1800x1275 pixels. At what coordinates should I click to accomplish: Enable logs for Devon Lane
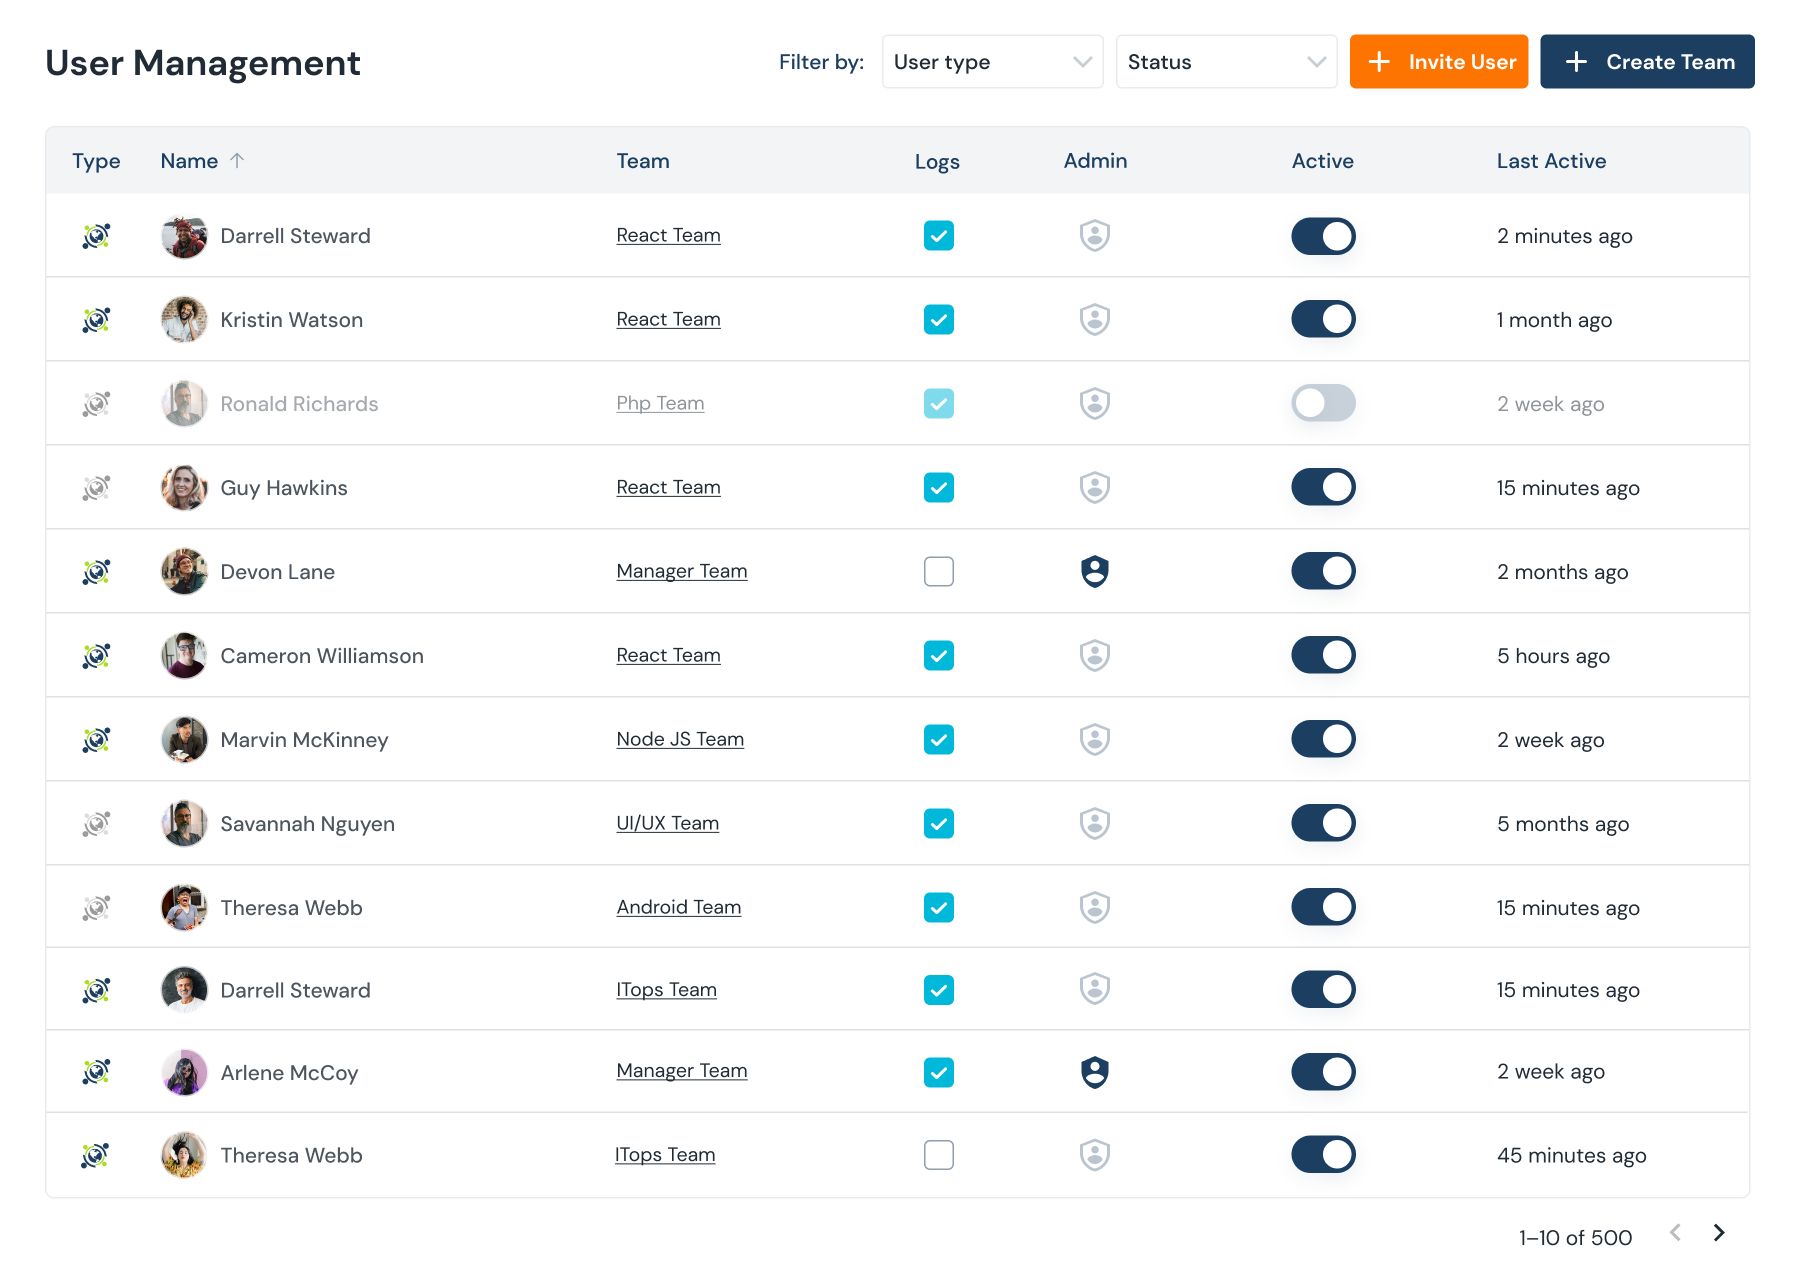tap(938, 571)
